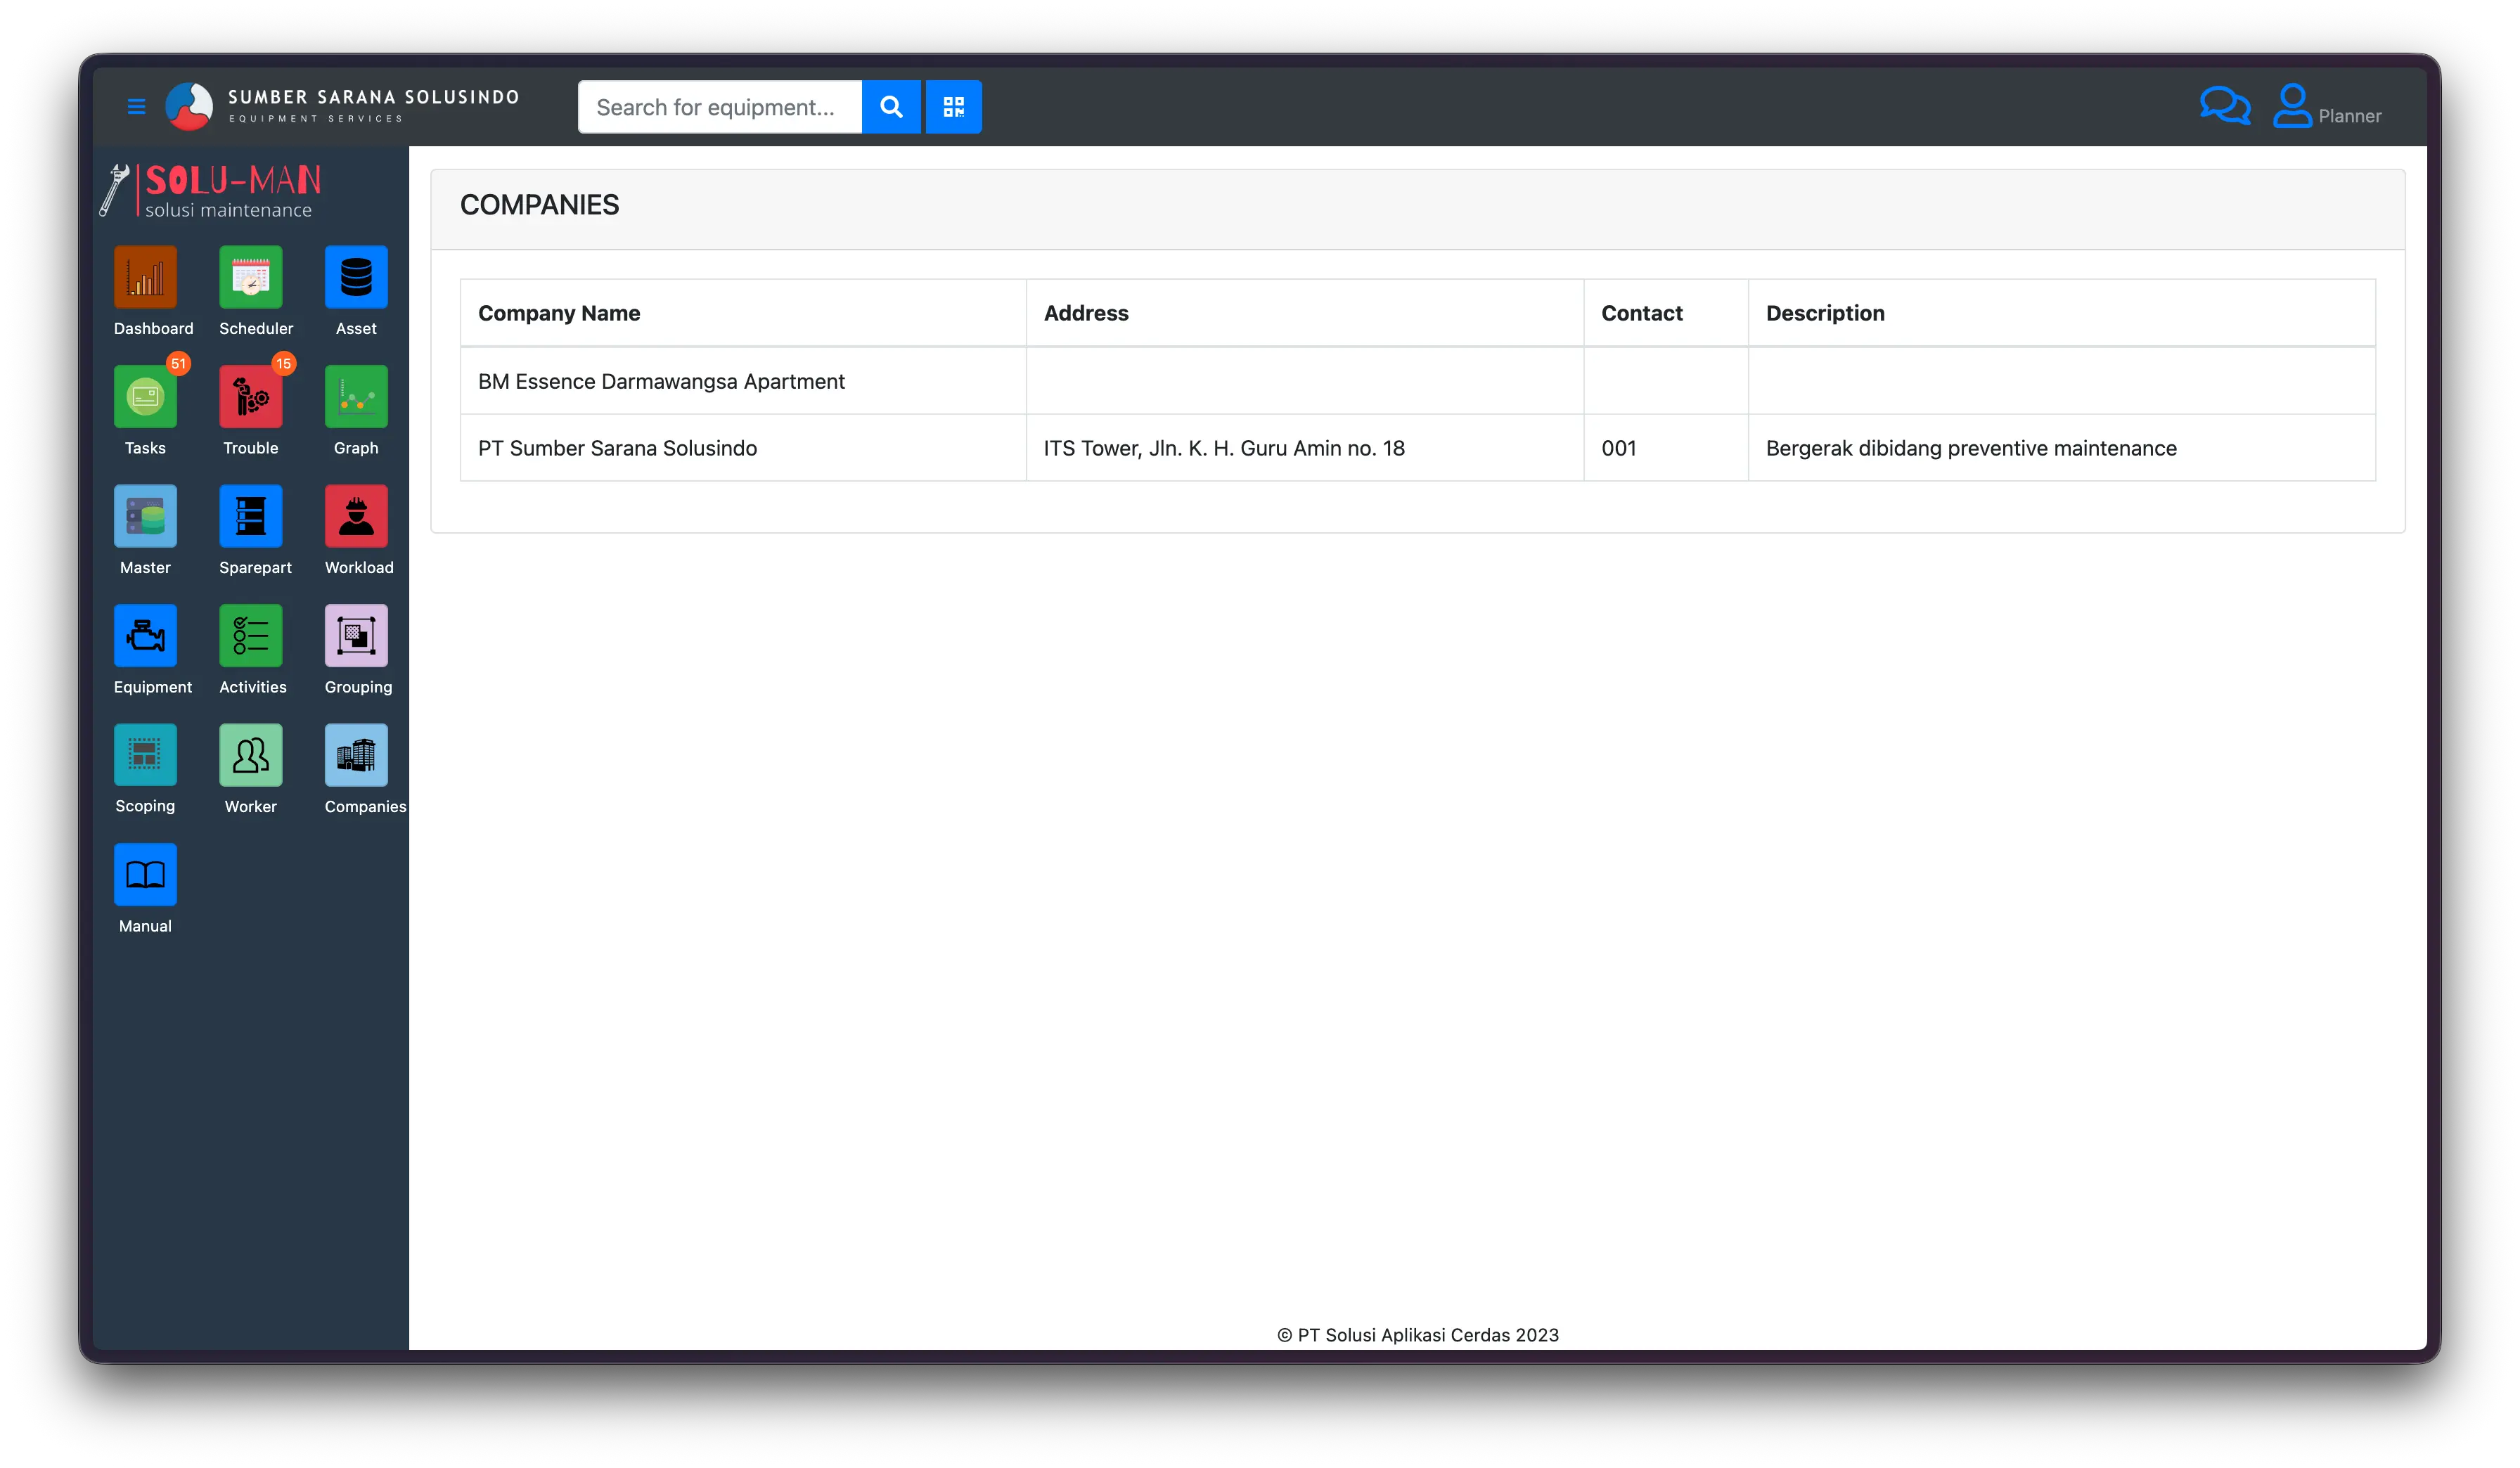Open Tasks with 51 badge
Screen dimensions: 2520x1468
pyautogui.click(x=145, y=397)
